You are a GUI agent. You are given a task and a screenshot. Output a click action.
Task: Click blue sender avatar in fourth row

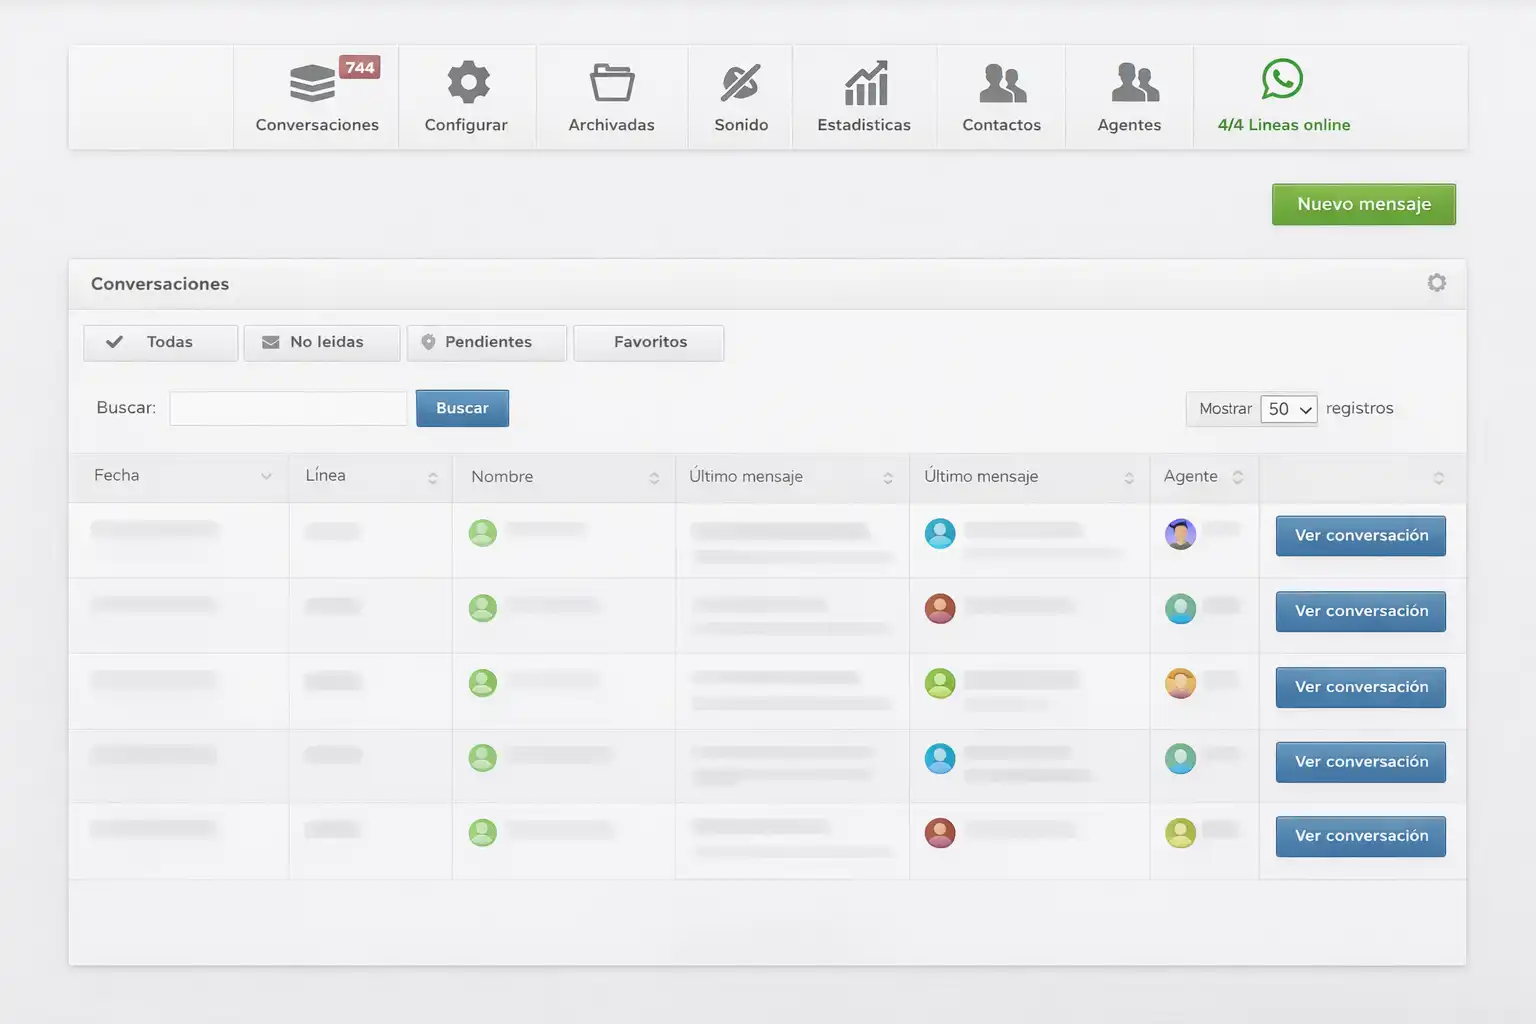pyautogui.click(x=940, y=758)
